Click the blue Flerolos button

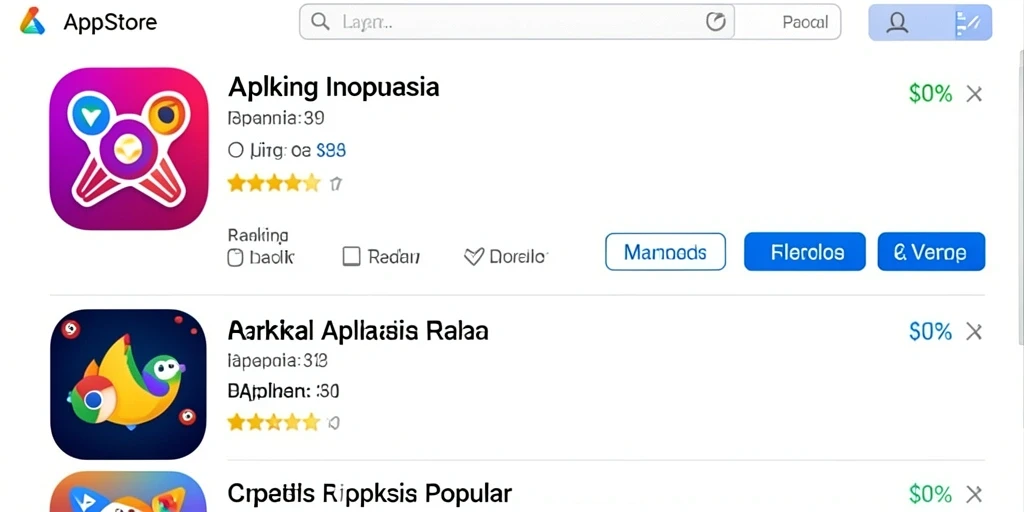(x=805, y=251)
